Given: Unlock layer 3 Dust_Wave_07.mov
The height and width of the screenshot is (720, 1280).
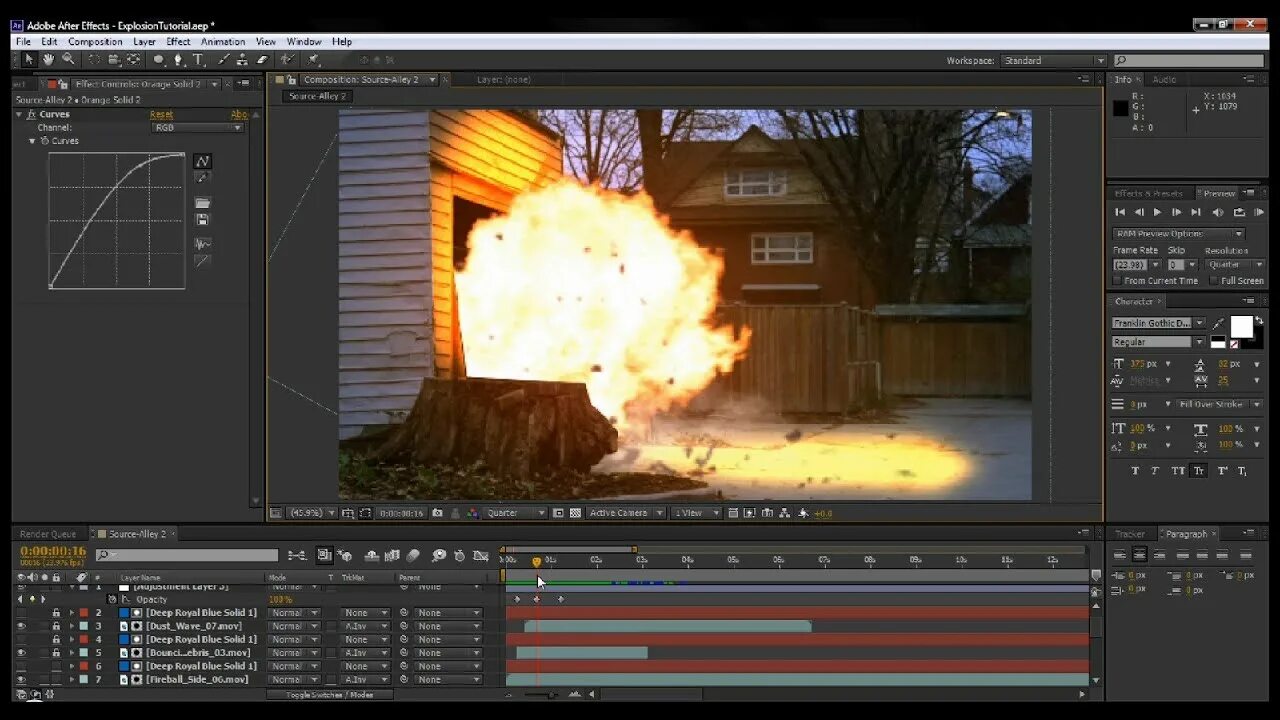Looking at the screenshot, I should [x=56, y=626].
